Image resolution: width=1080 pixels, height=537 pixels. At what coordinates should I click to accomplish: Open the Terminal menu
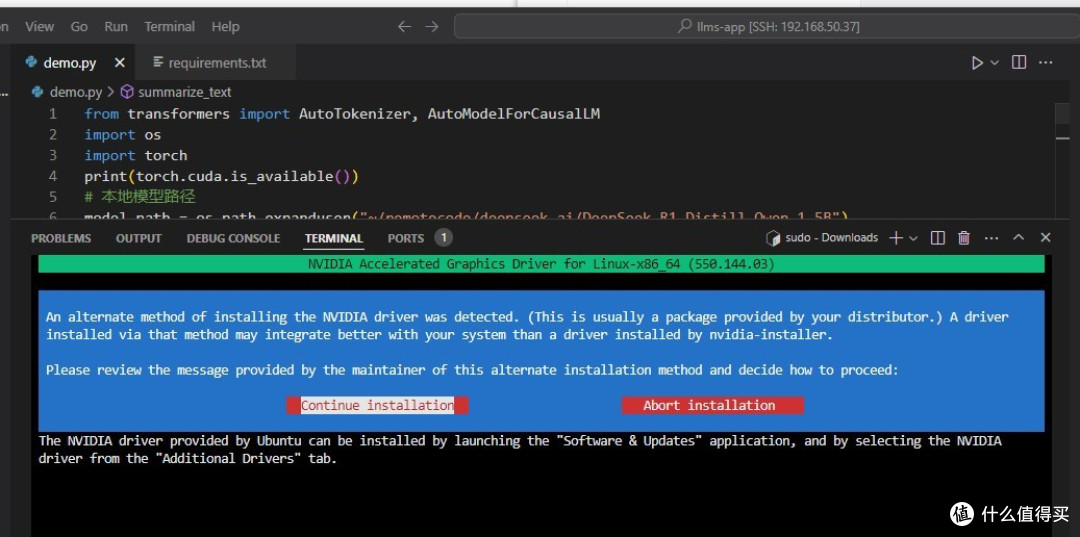click(x=169, y=27)
